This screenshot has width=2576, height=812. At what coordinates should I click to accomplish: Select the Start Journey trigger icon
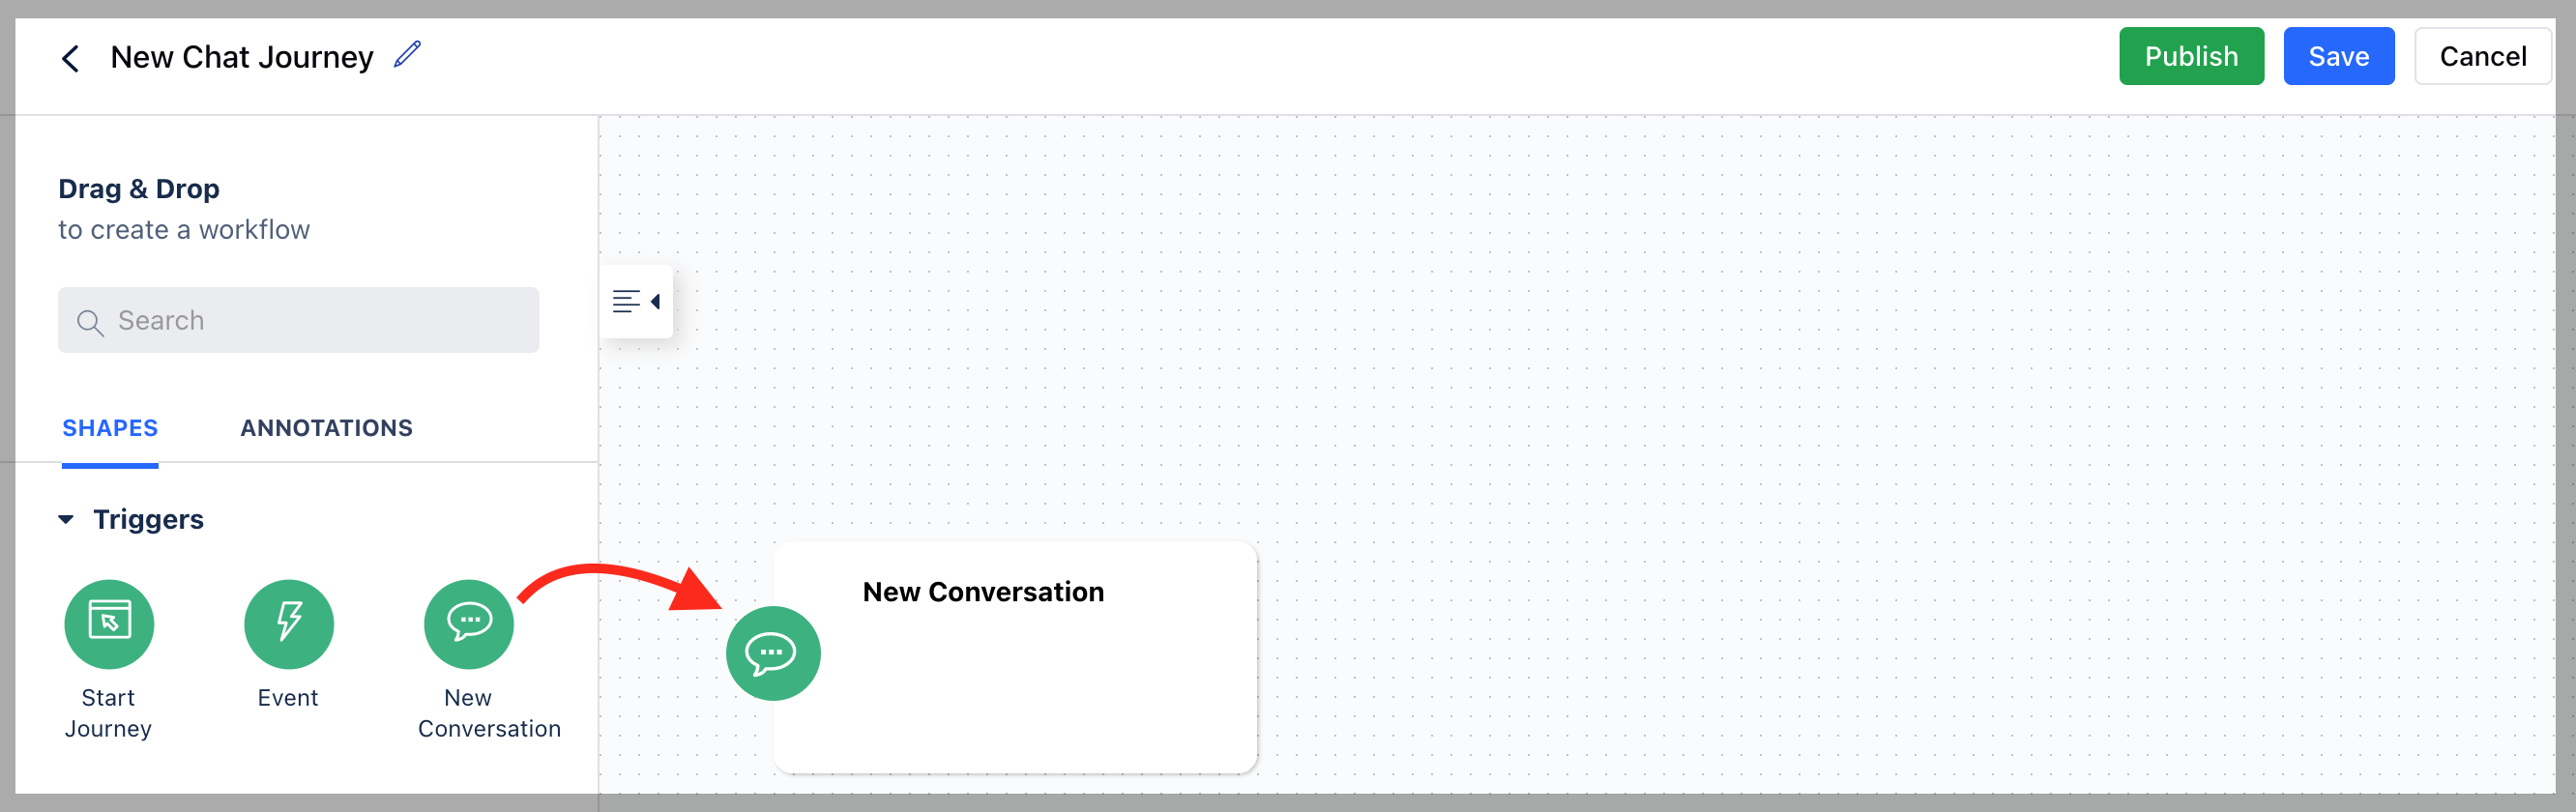pos(109,624)
